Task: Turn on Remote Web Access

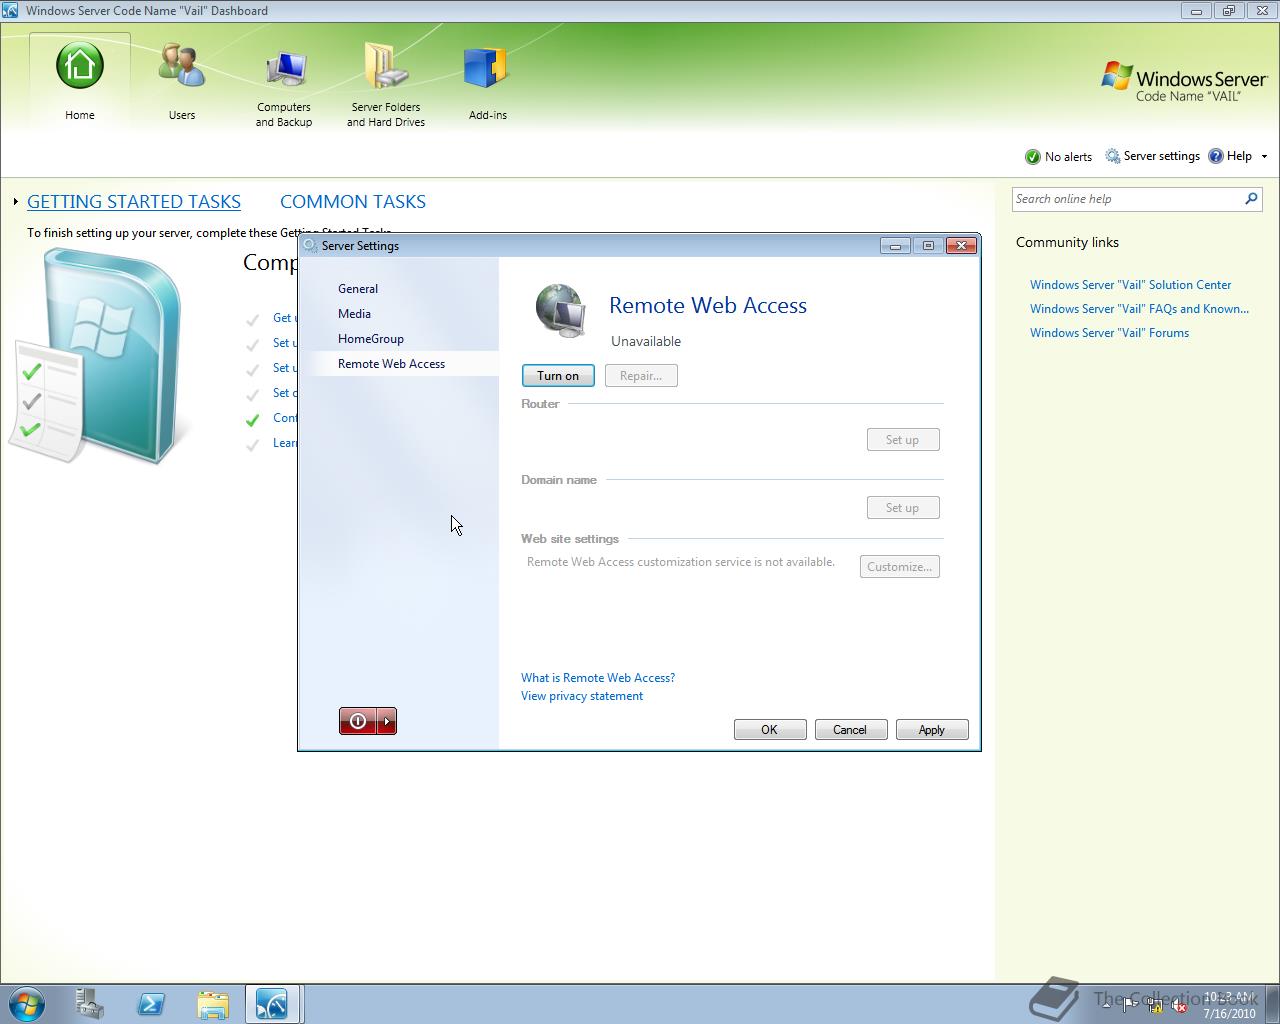Action: [558, 376]
